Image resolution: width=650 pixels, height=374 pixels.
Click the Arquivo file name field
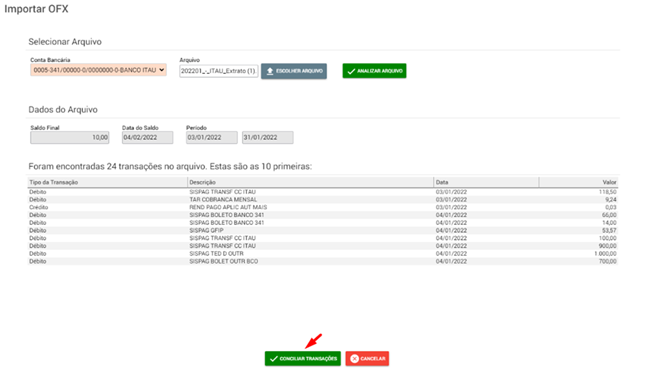tap(219, 71)
